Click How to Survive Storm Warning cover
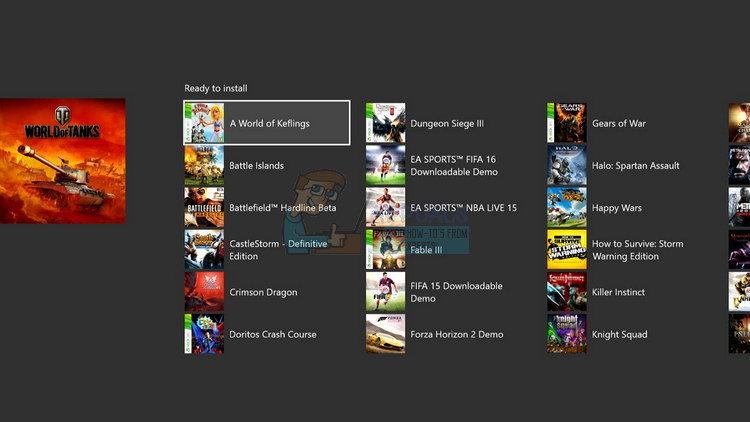 click(x=567, y=250)
